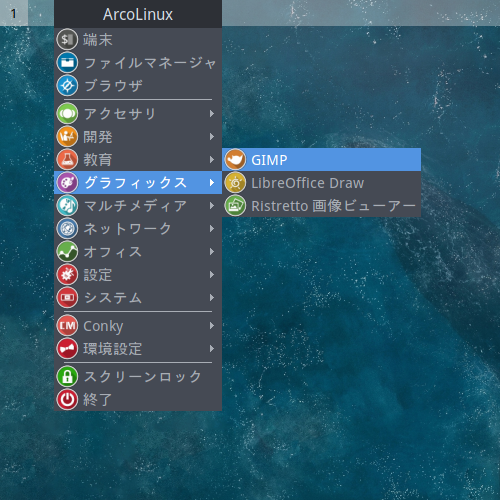The width and height of the screenshot is (500, 500).
Task: Click the file manager icon
Action: 67,63
